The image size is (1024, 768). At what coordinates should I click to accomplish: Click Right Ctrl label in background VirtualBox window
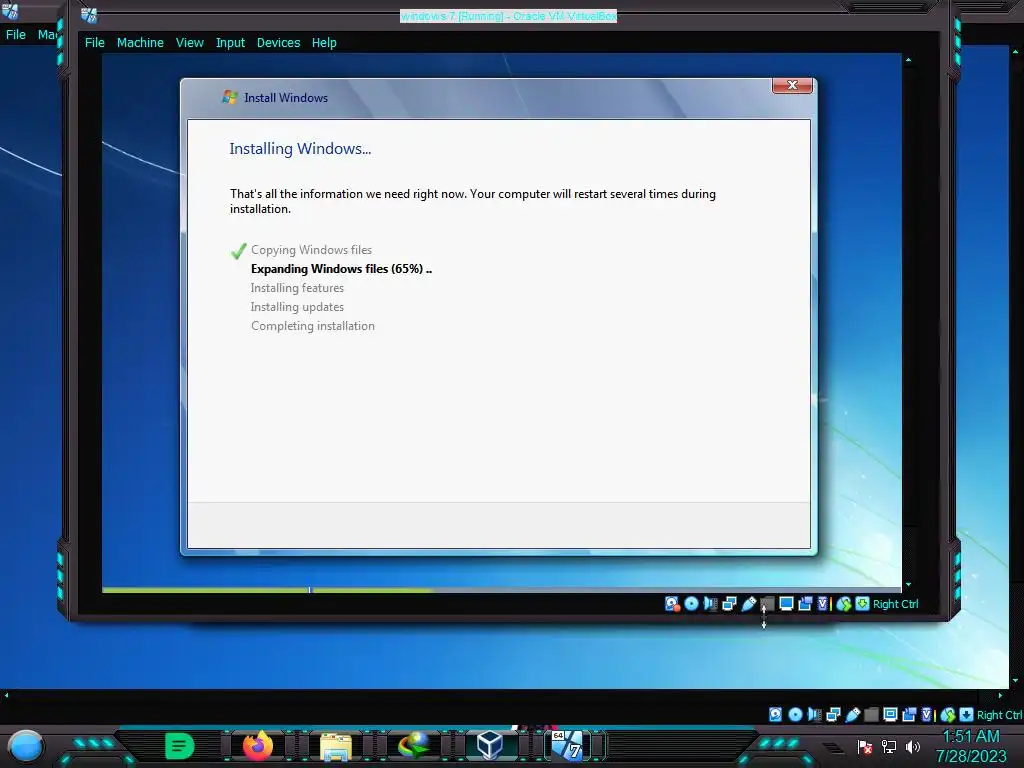999,715
